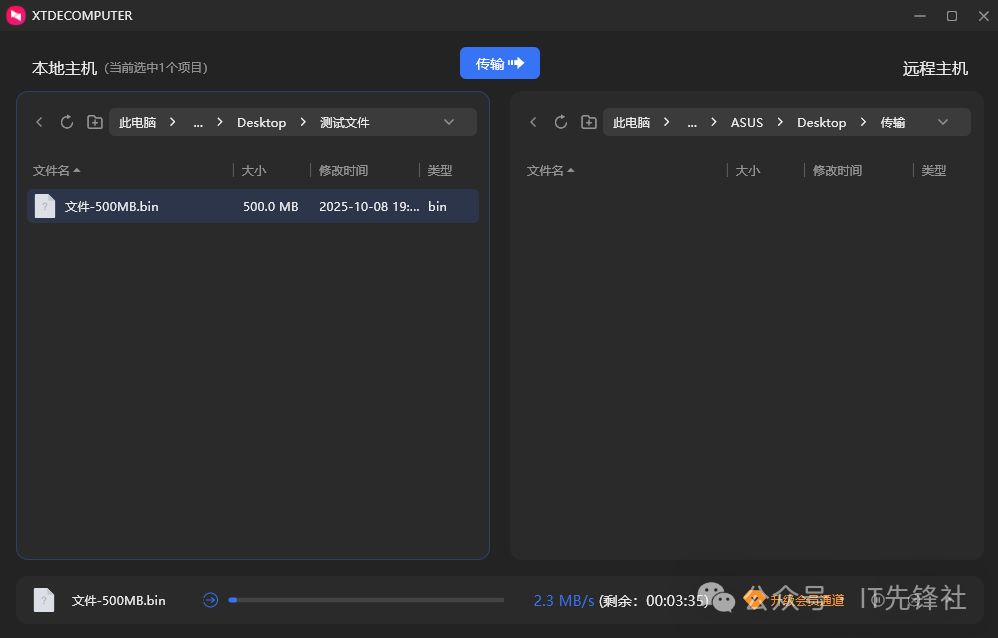Sort remote files by 修改时间 column
998x638 pixels.
click(x=837, y=171)
